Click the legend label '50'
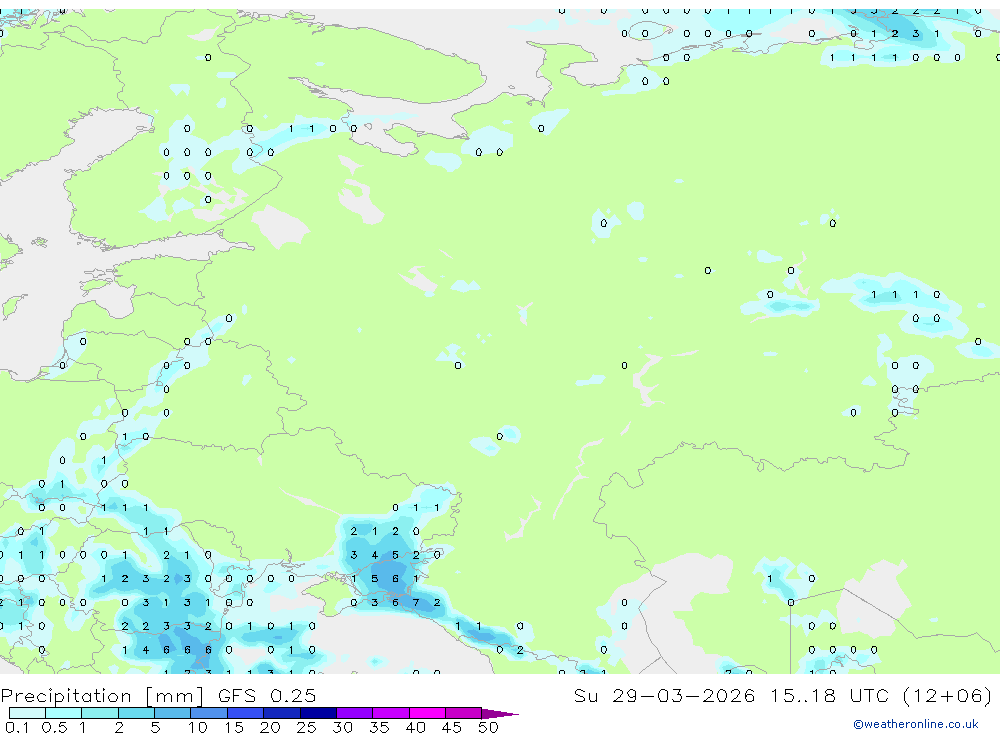Image resolution: width=1000 pixels, height=733 pixels. point(488,727)
